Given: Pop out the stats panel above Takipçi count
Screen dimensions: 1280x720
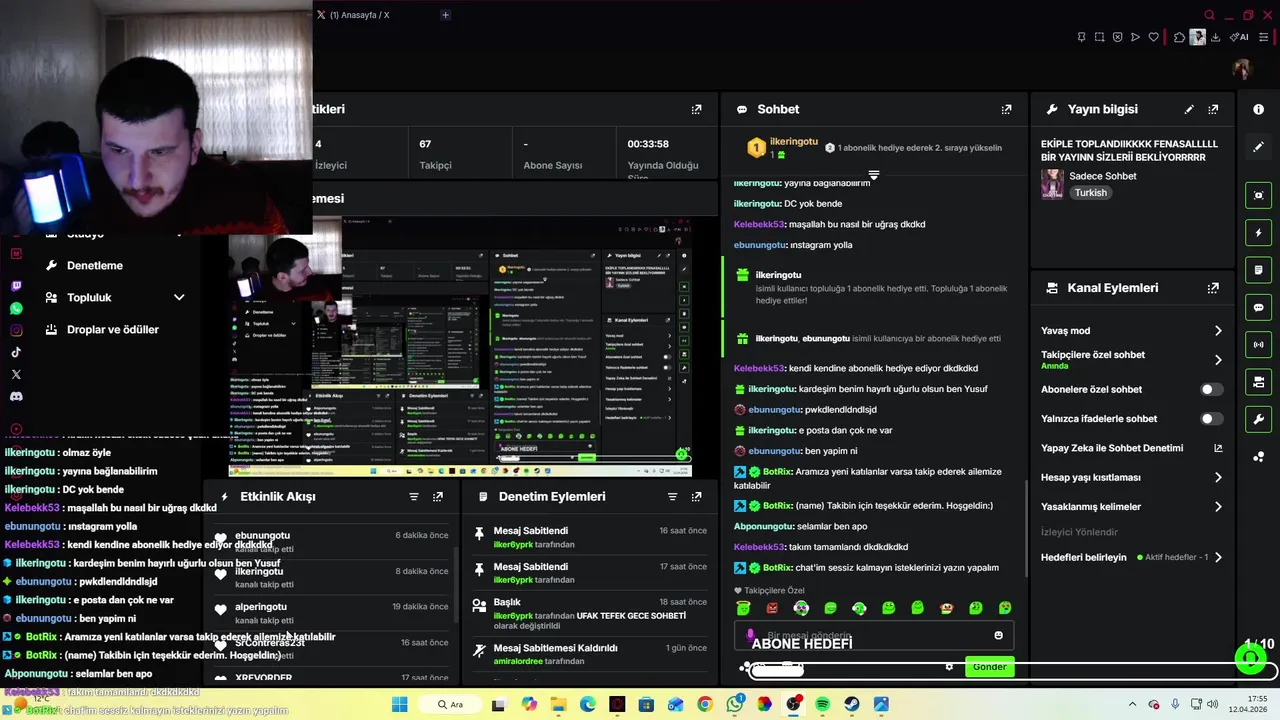Looking at the screenshot, I should [696, 109].
